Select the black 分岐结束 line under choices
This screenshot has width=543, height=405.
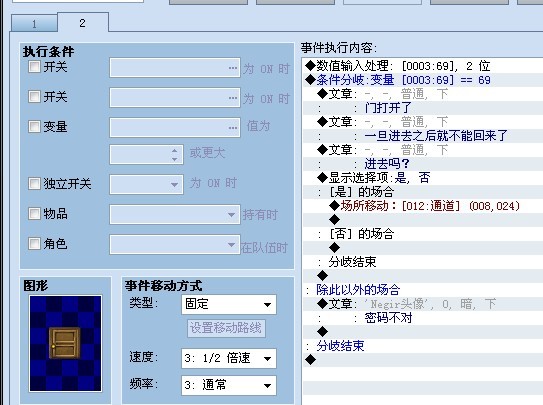[x=423, y=262]
